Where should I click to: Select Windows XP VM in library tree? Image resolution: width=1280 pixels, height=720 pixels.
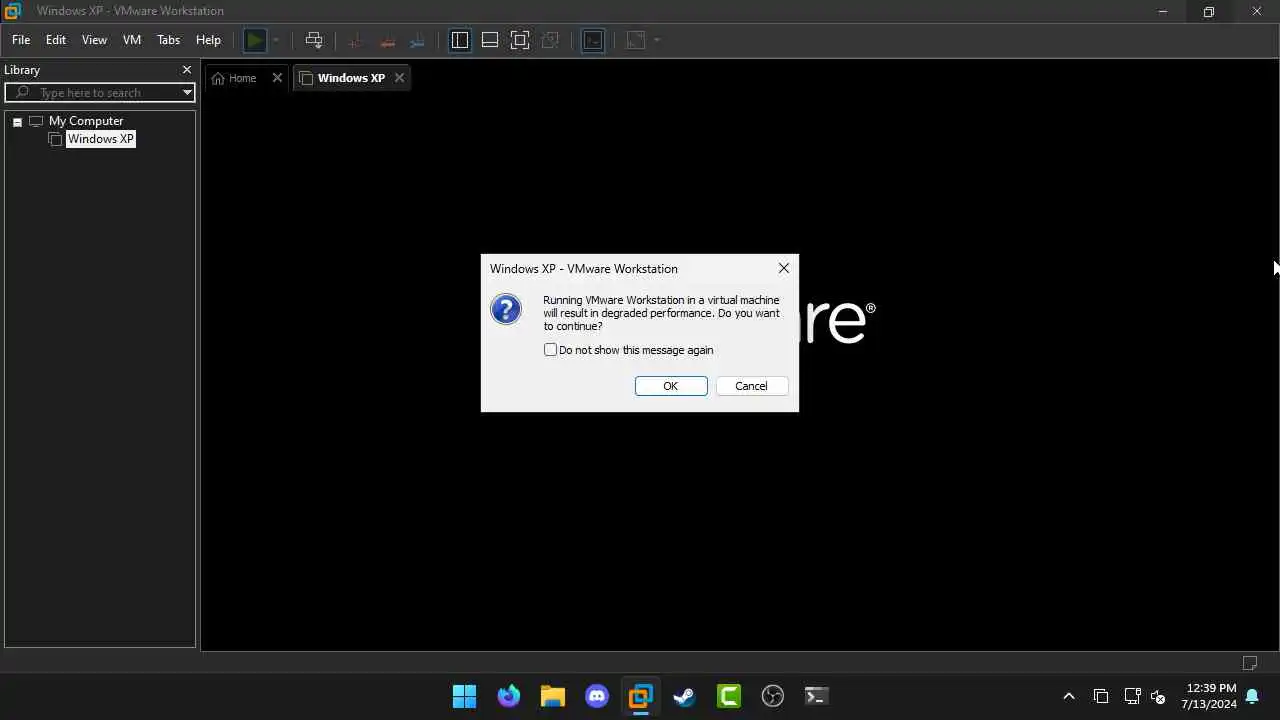[x=100, y=139]
